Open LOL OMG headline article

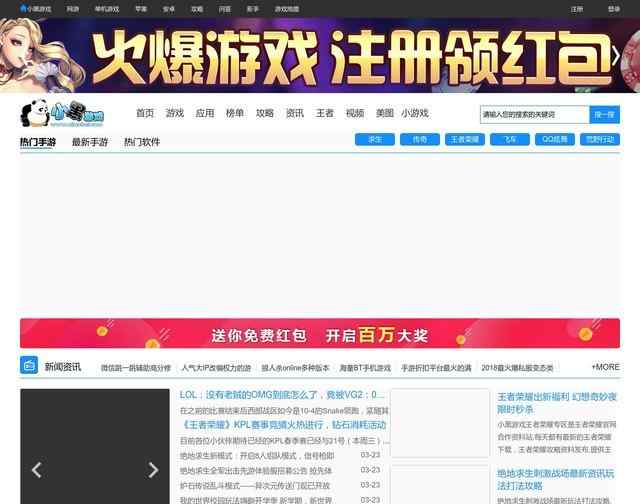coord(282,395)
